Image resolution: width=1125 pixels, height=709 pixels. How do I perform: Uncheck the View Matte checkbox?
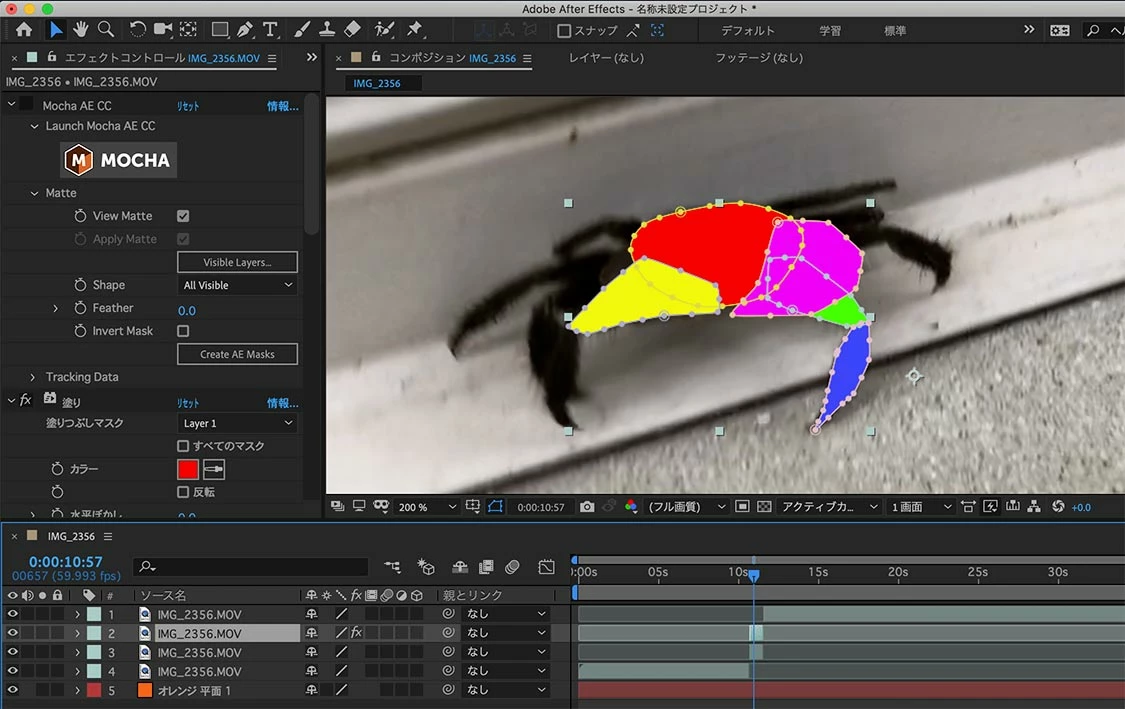point(183,216)
